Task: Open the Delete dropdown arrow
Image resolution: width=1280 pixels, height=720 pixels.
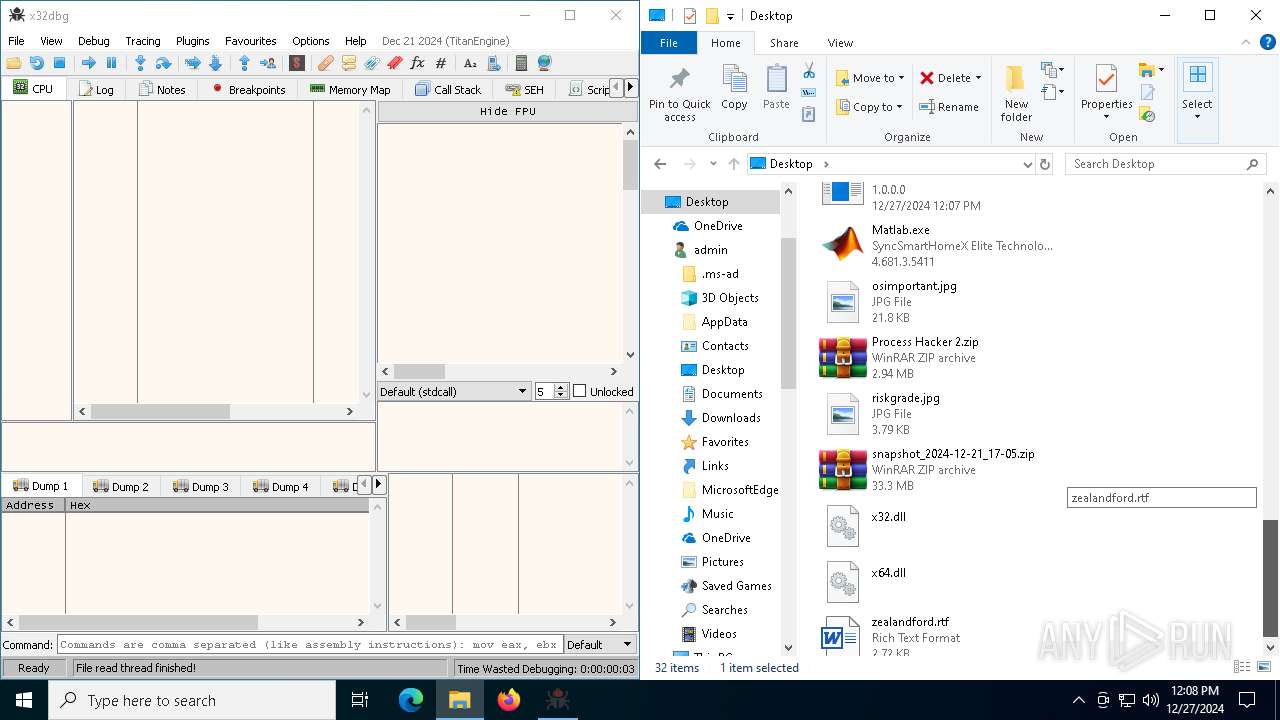Action: (978, 78)
